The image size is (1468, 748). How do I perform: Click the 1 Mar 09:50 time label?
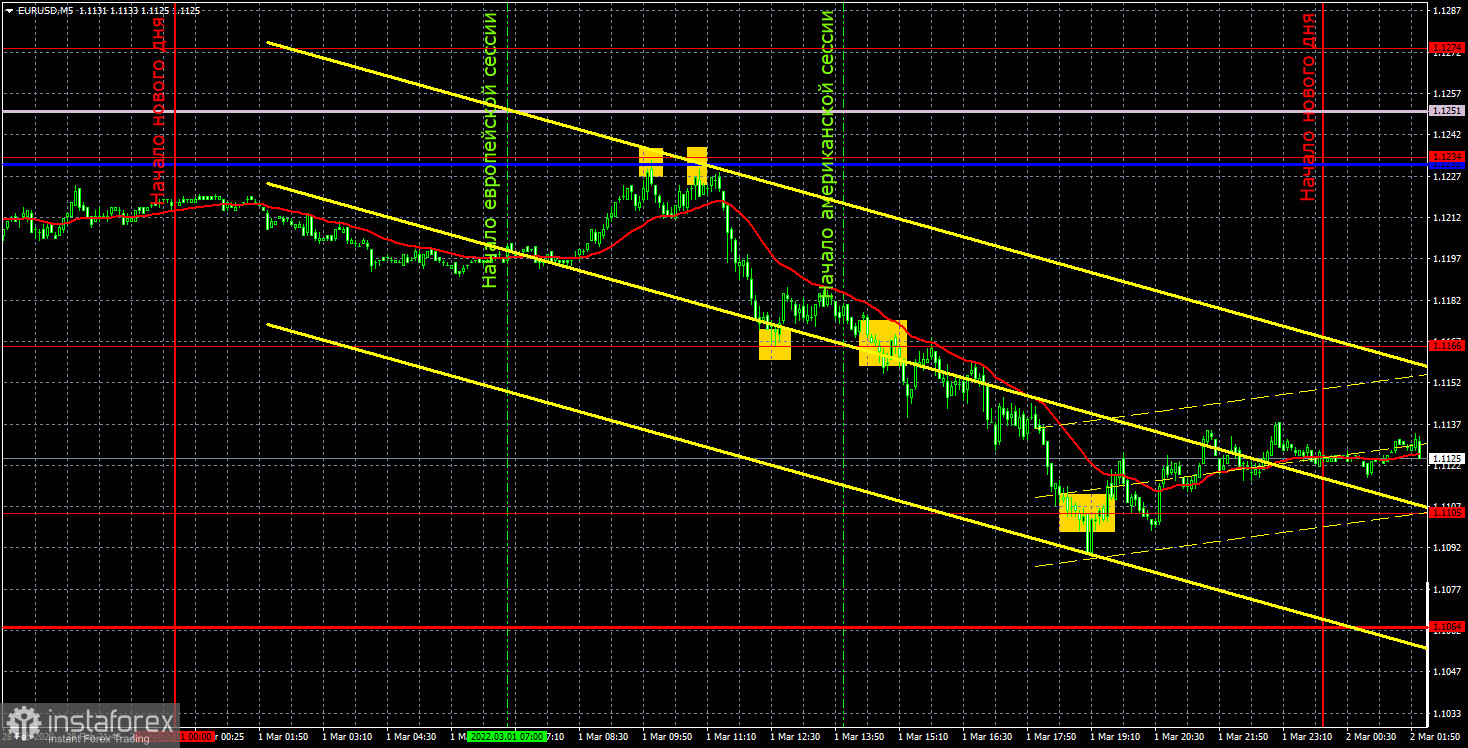click(668, 736)
